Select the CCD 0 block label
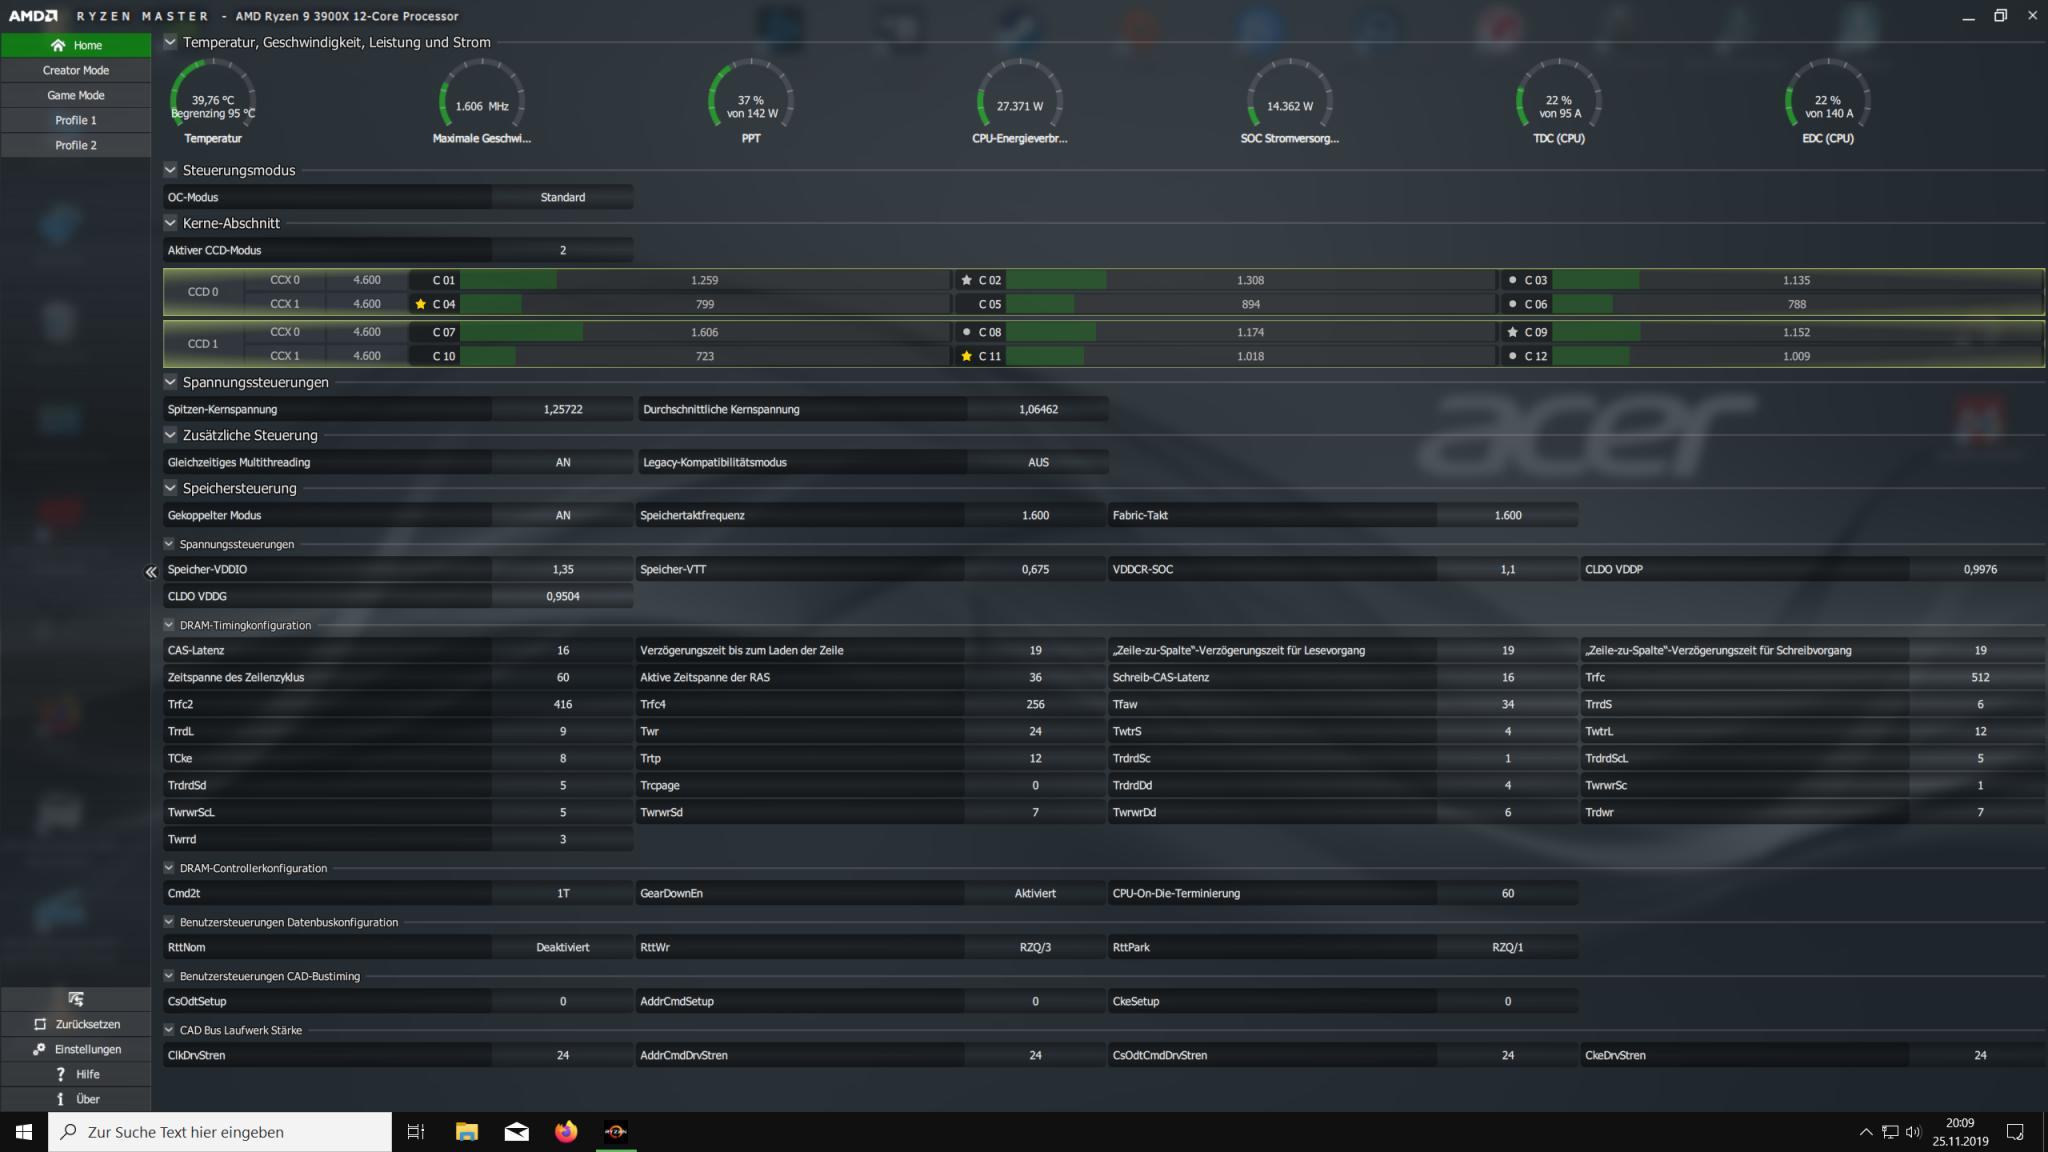The image size is (2048, 1152). click(x=203, y=292)
